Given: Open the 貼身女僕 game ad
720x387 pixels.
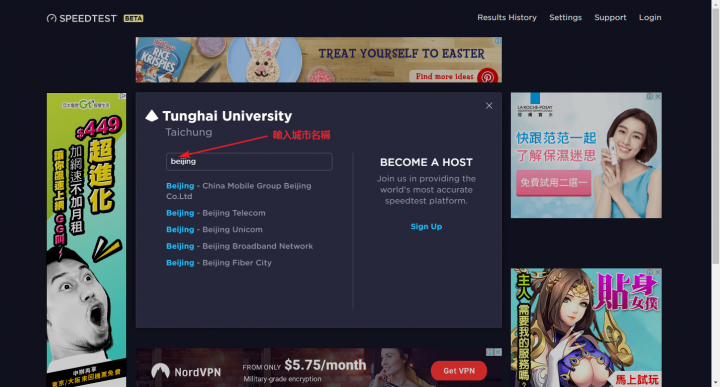Looking at the screenshot, I should click(586, 327).
